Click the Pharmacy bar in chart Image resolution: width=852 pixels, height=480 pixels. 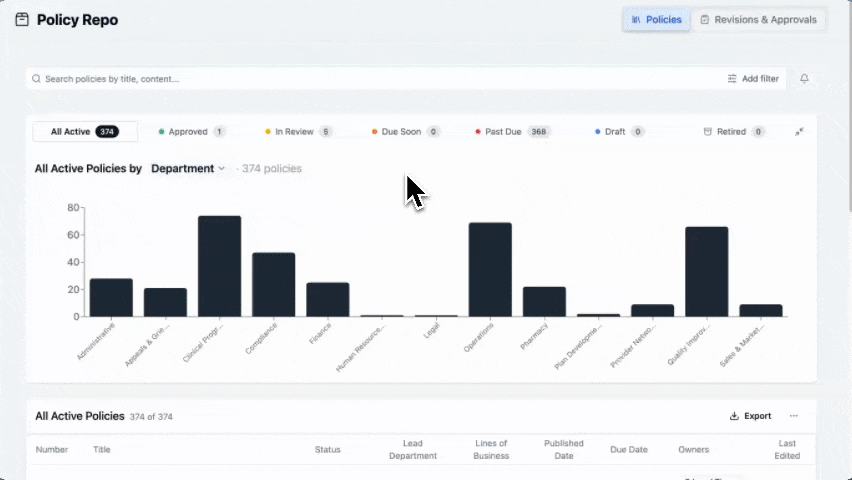tap(544, 302)
